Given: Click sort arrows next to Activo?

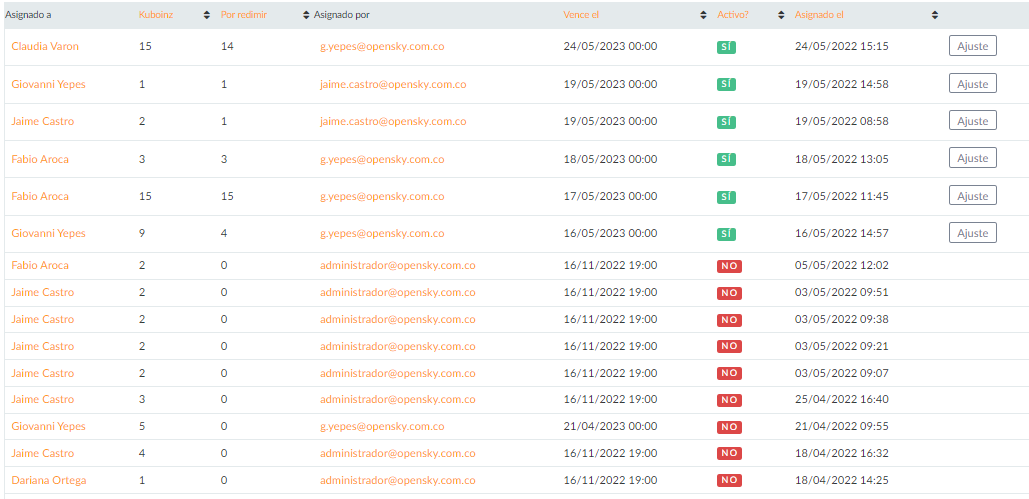Looking at the screenshot, I should (x=781, y=15).
